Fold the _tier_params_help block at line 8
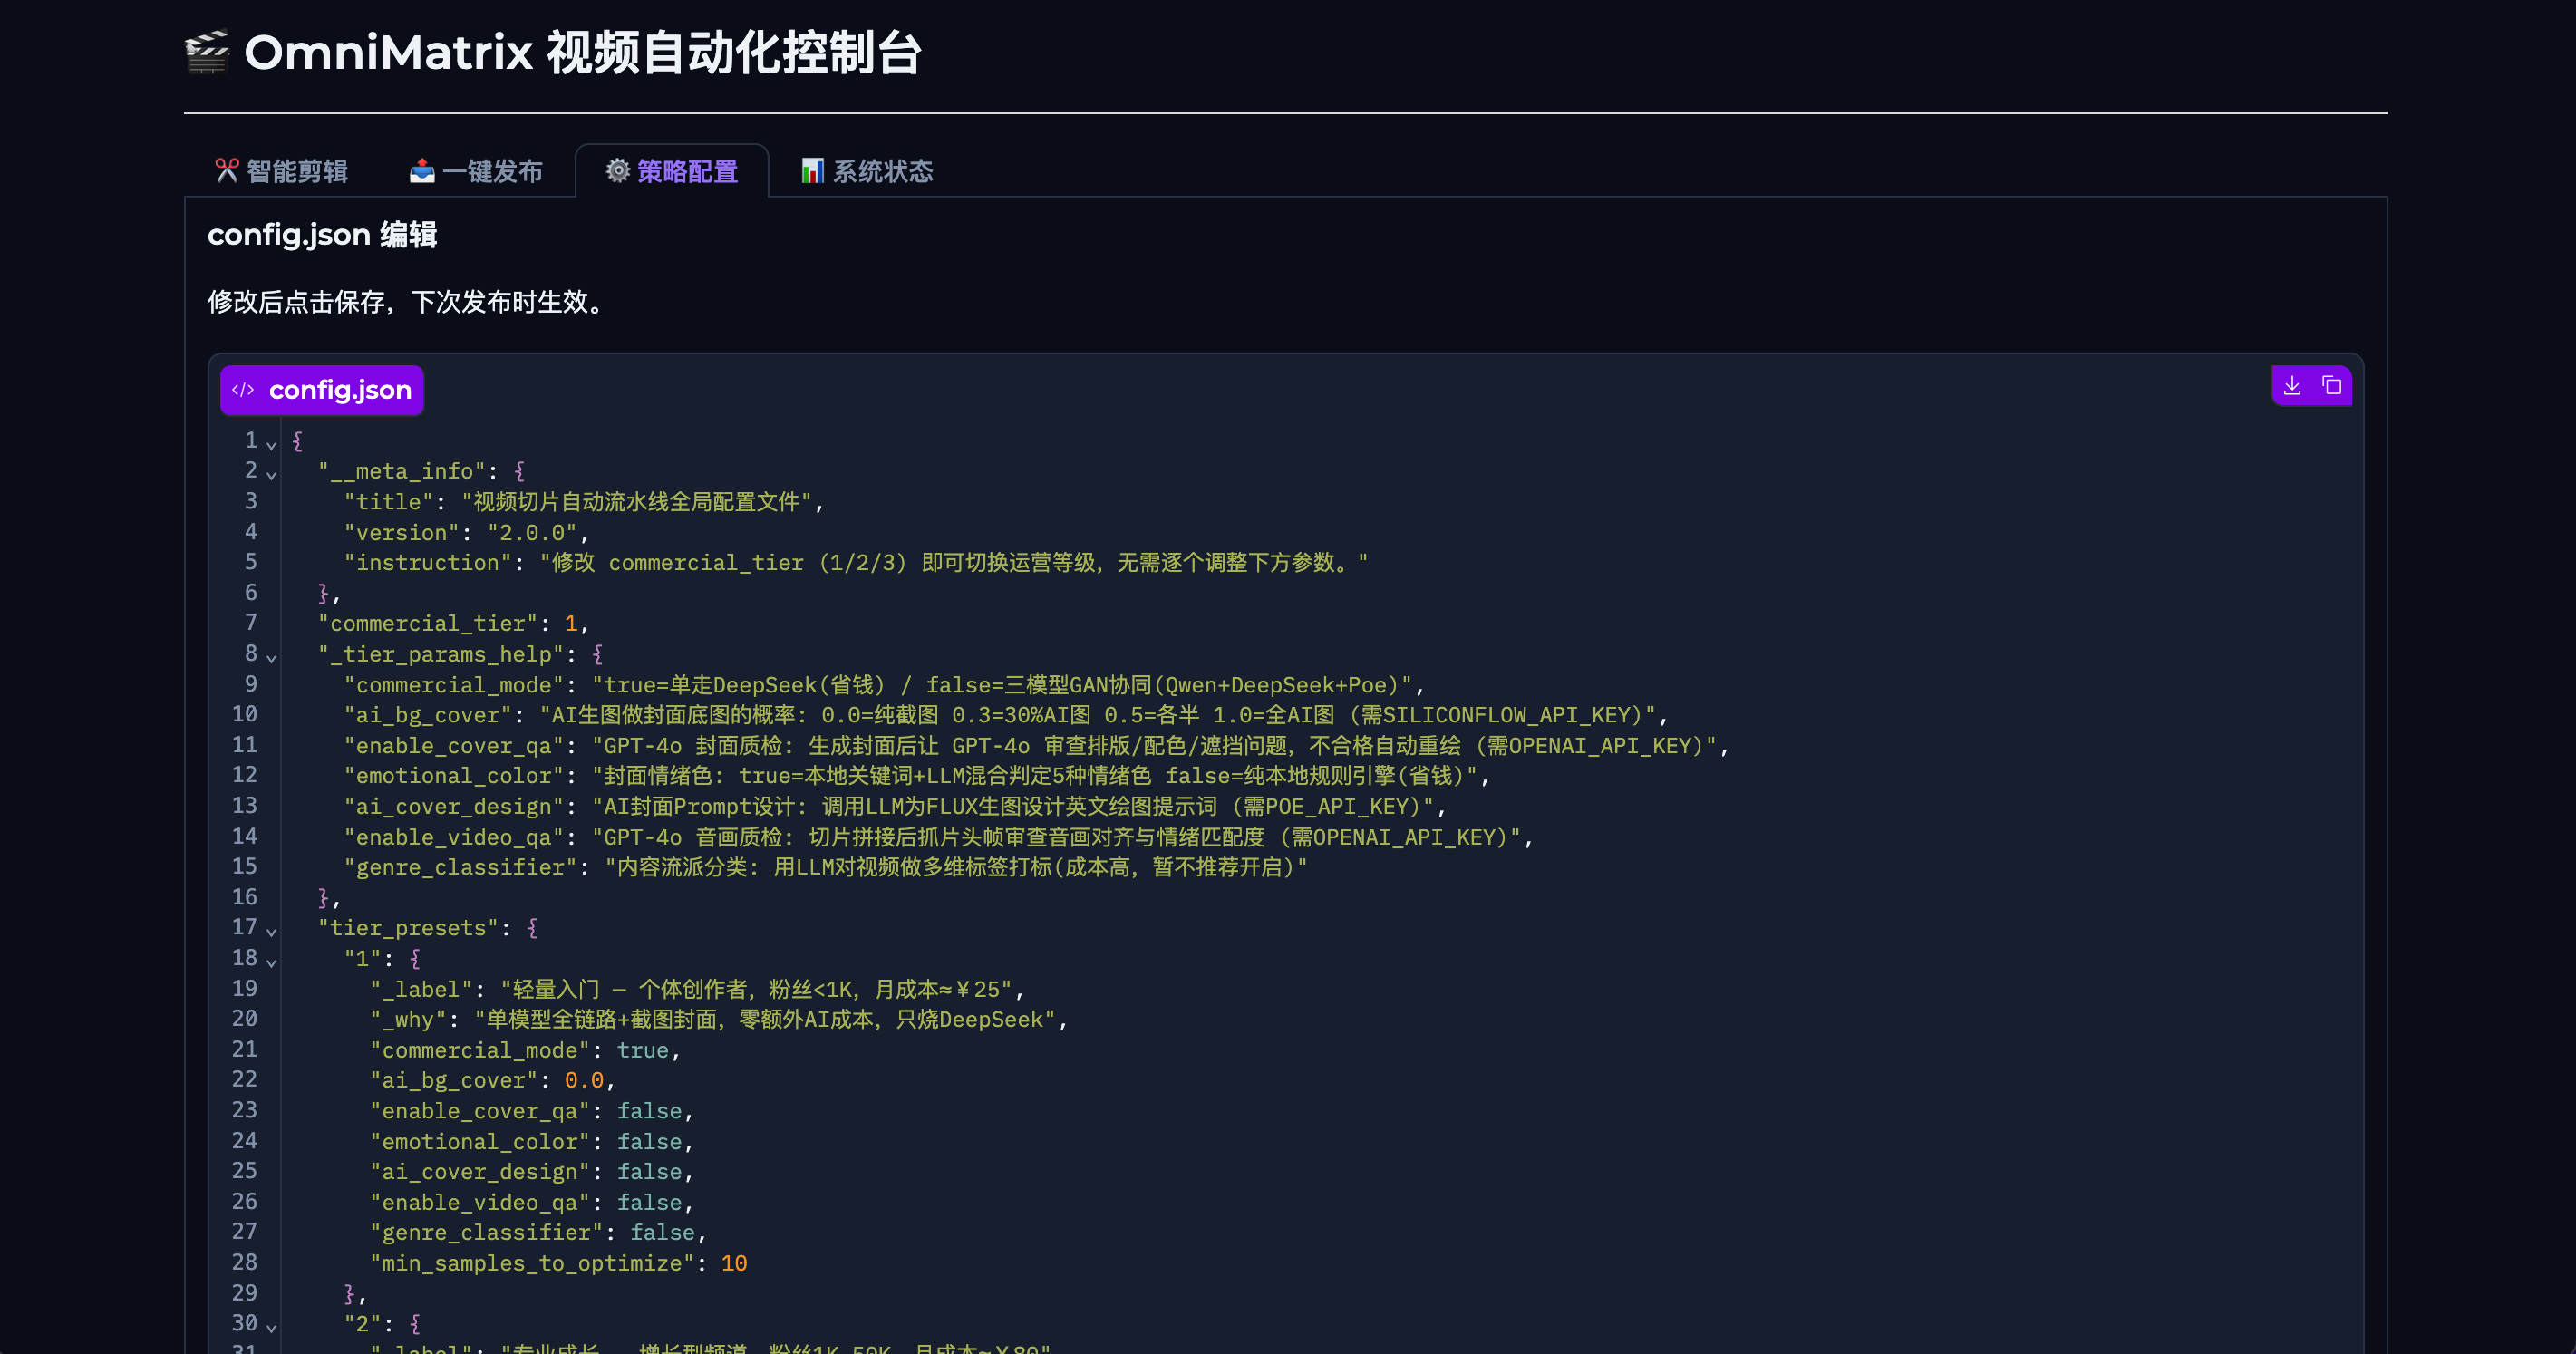Screen dimensions: 2576x1354 (271, 657)
